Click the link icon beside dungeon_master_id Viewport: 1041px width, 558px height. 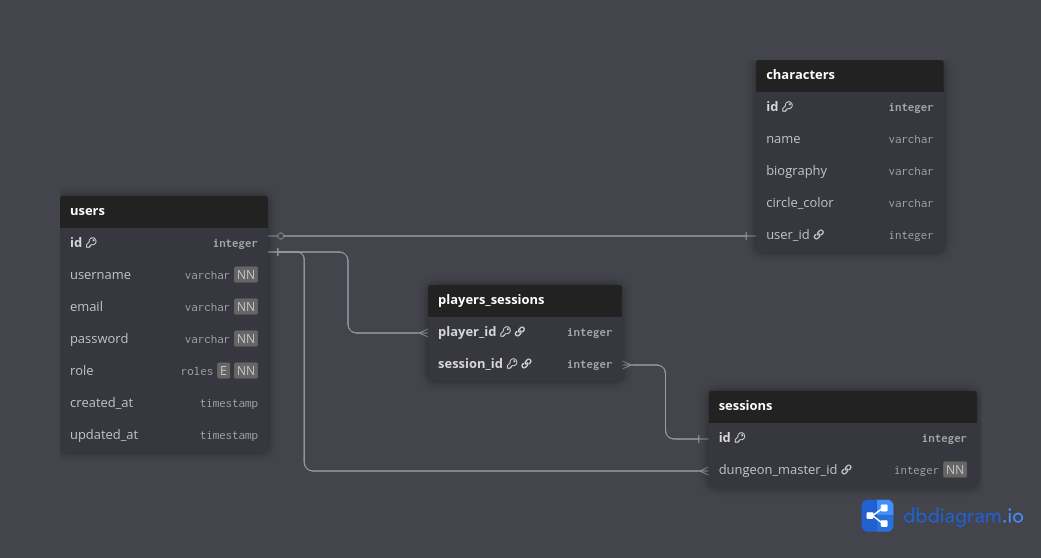[846, 470]
